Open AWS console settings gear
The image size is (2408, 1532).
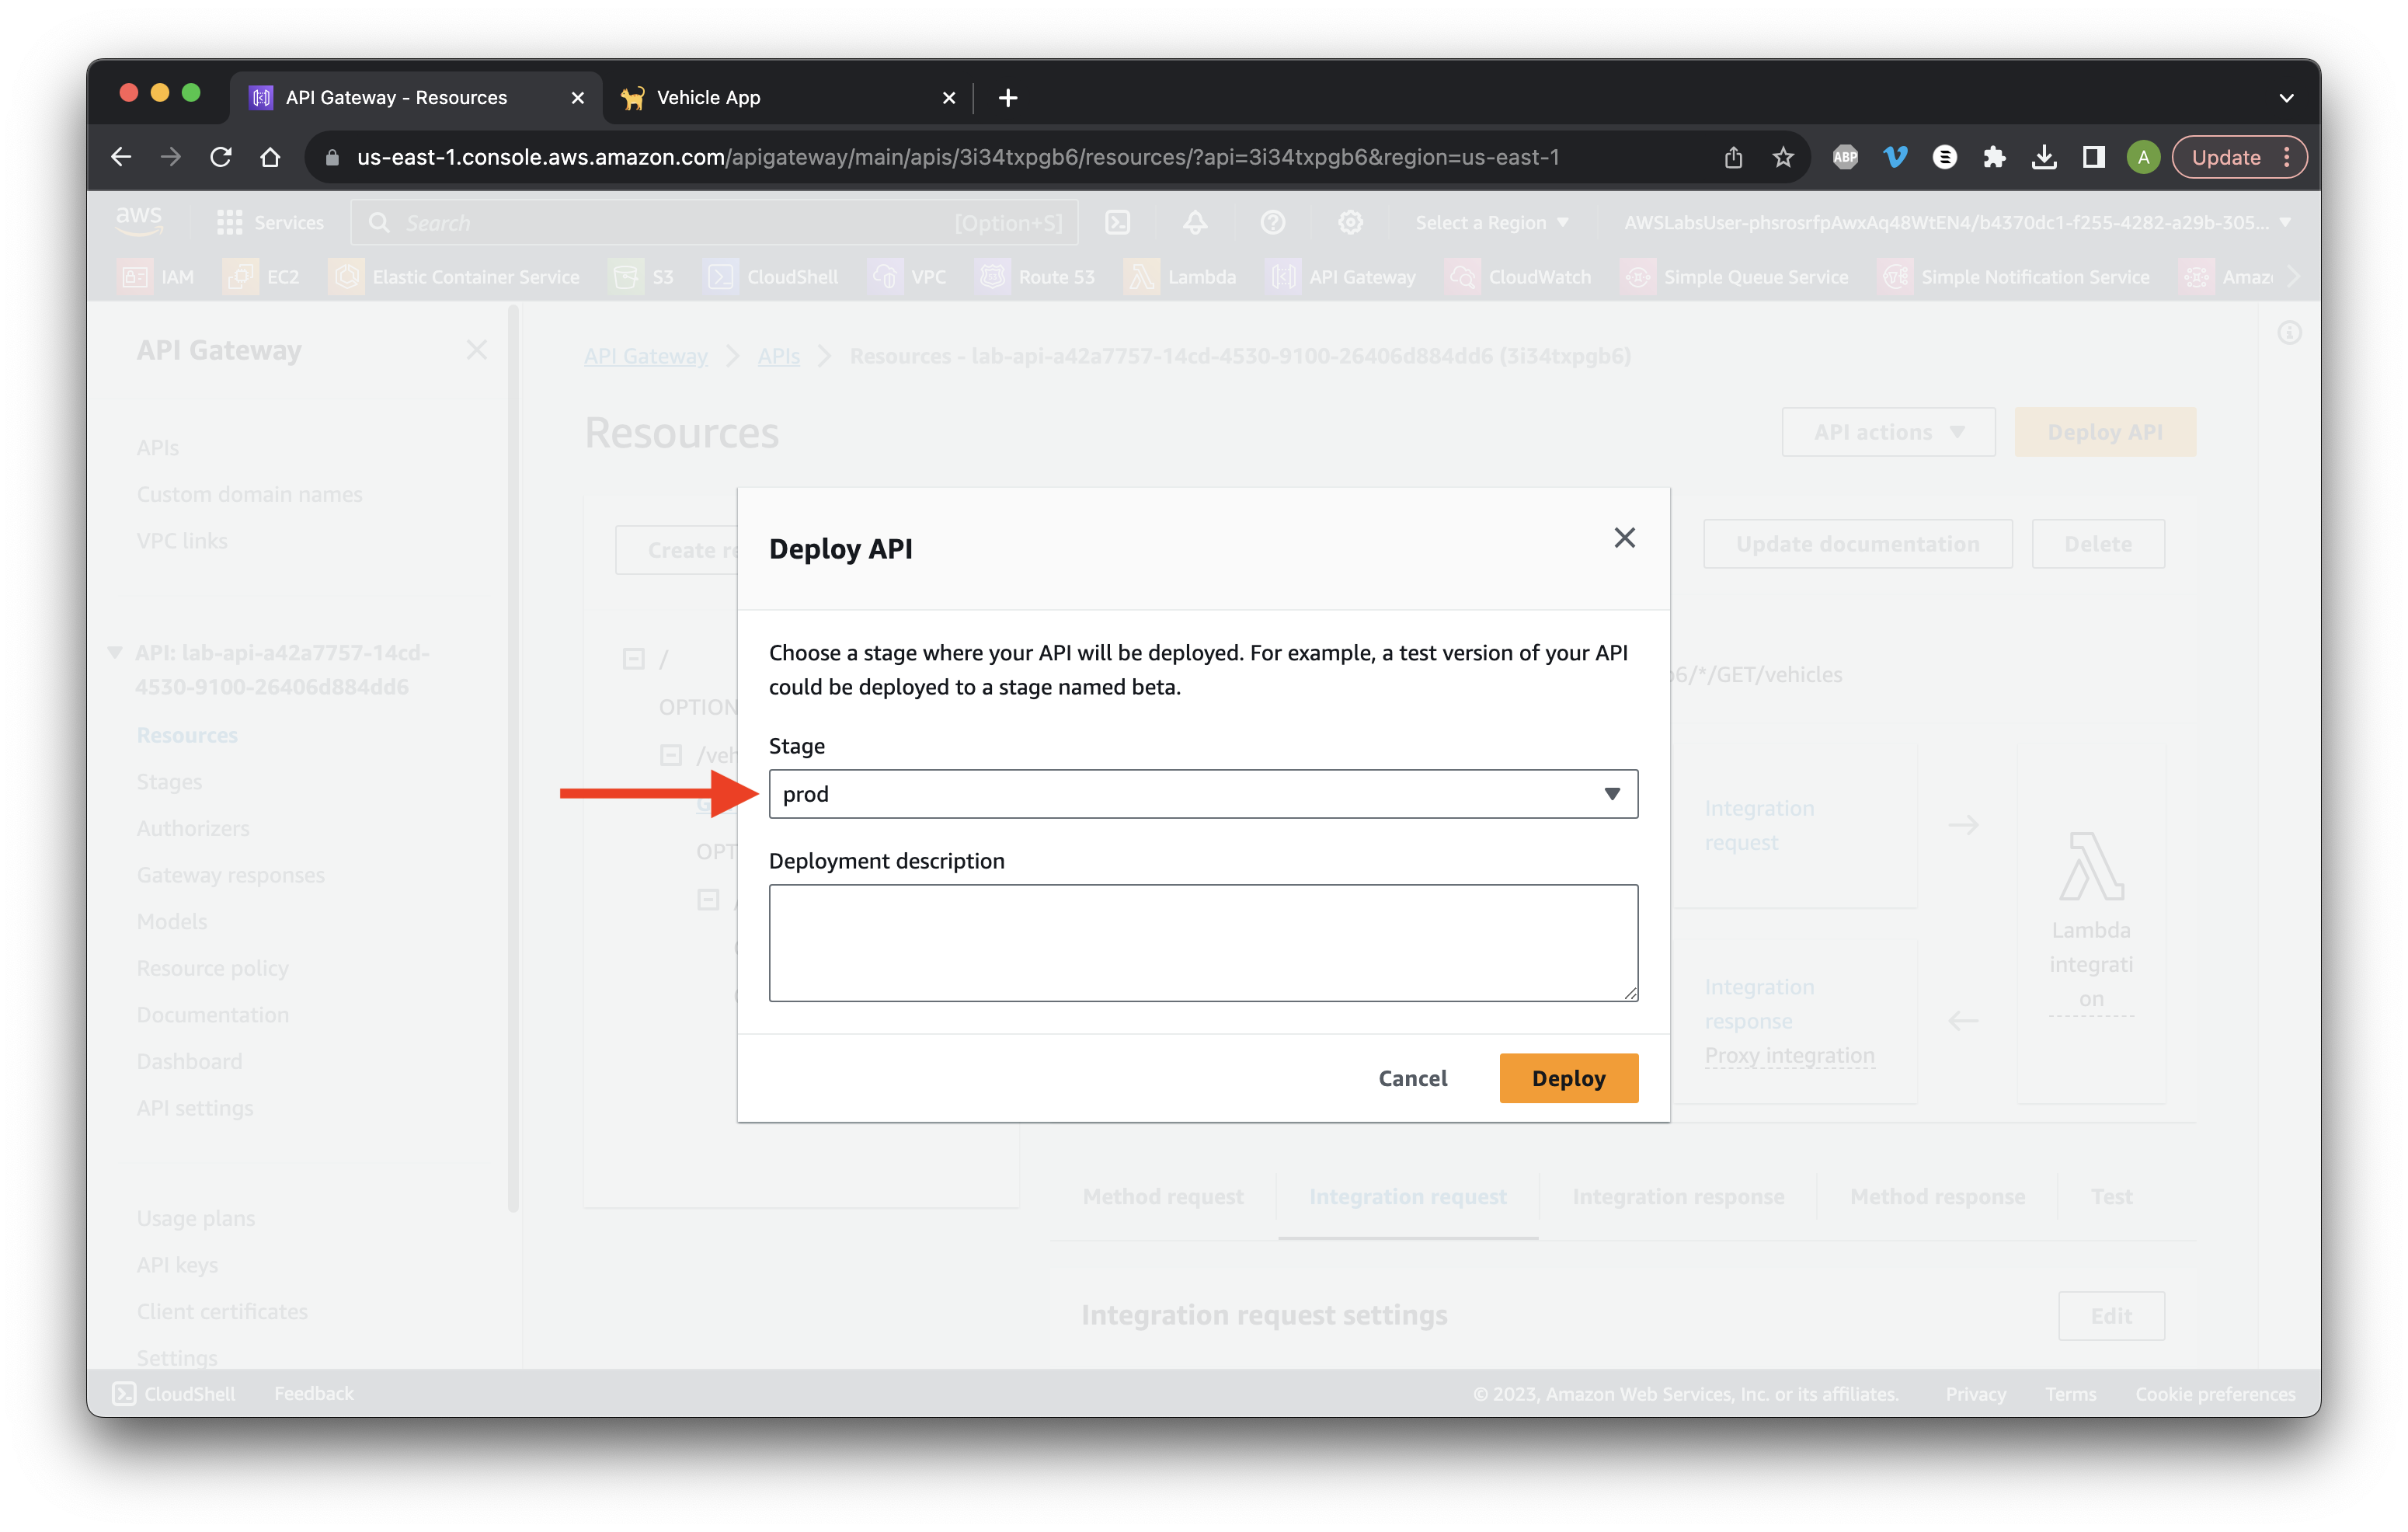1350,222
